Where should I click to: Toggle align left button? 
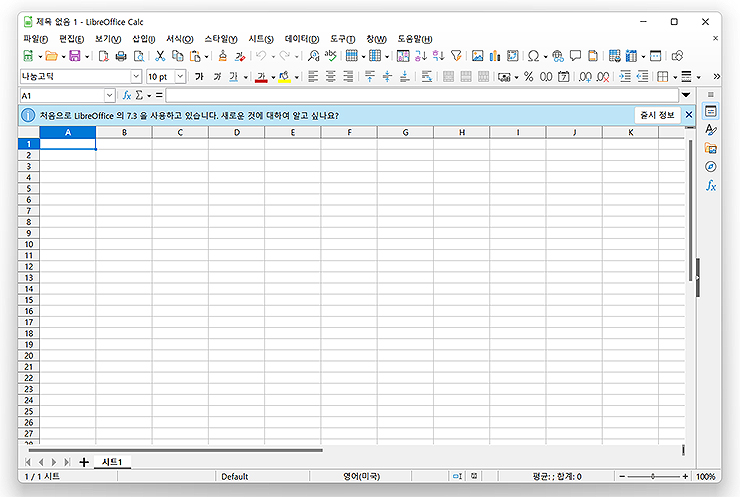click(x=313, y=76)
